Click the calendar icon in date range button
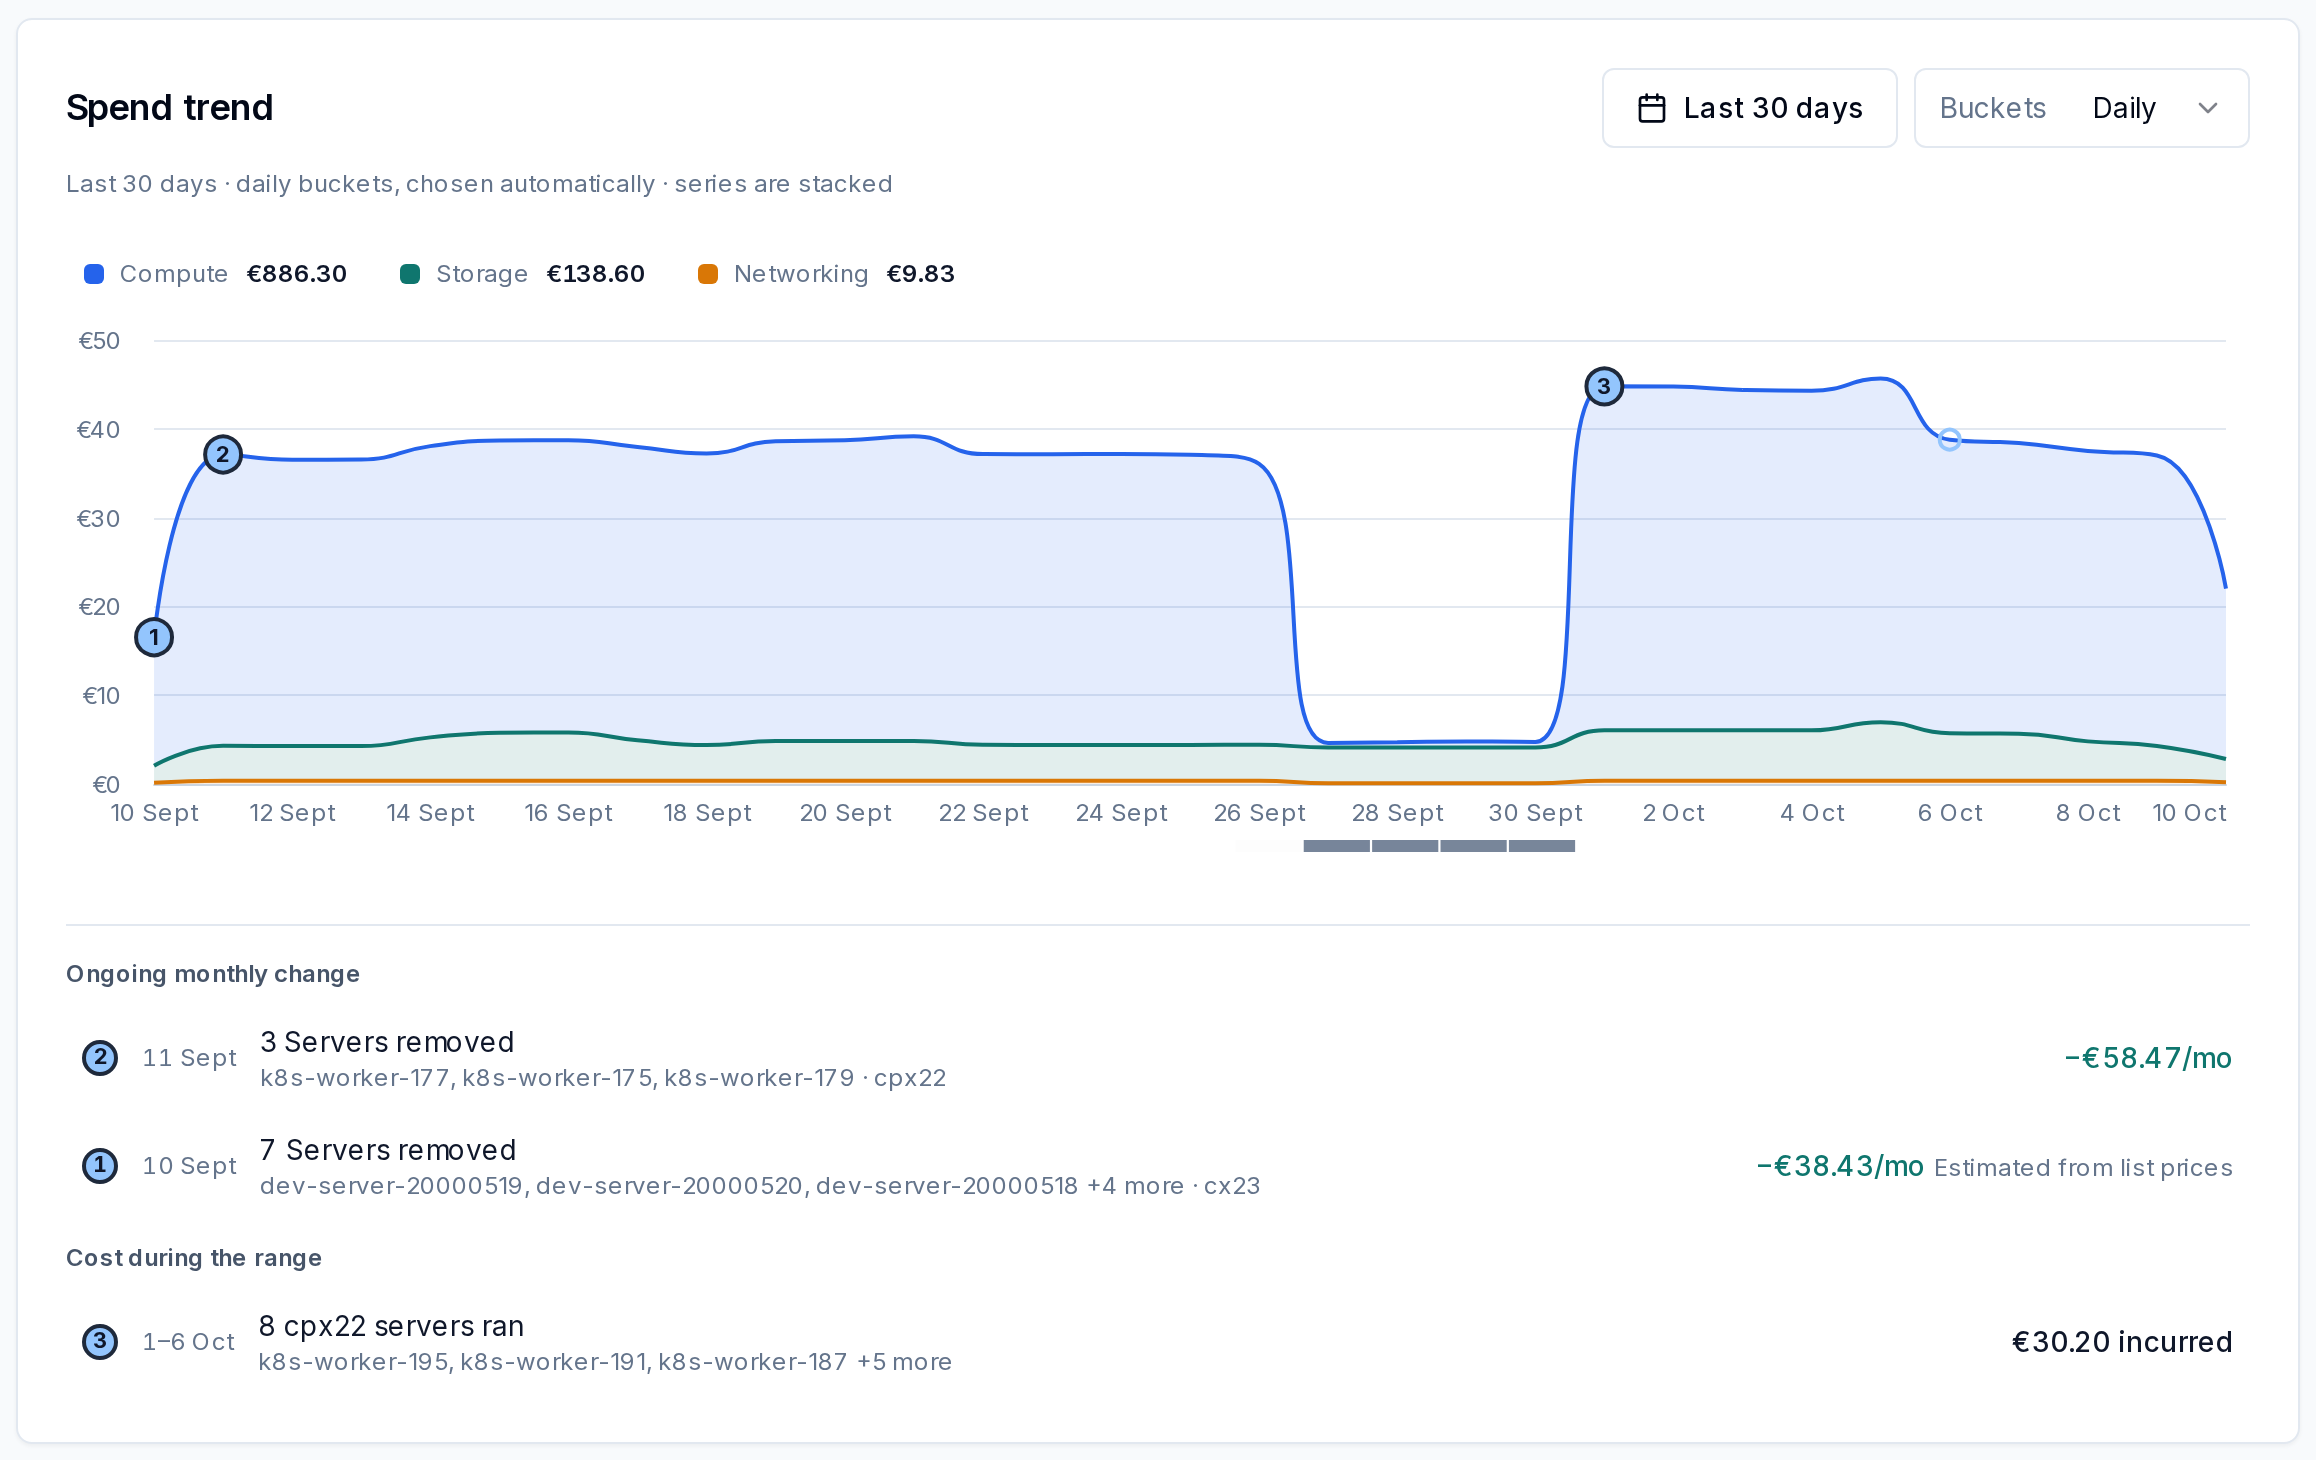Image resolution: width=2316 pixels, height=1460 pixels. pos(1652,108)
